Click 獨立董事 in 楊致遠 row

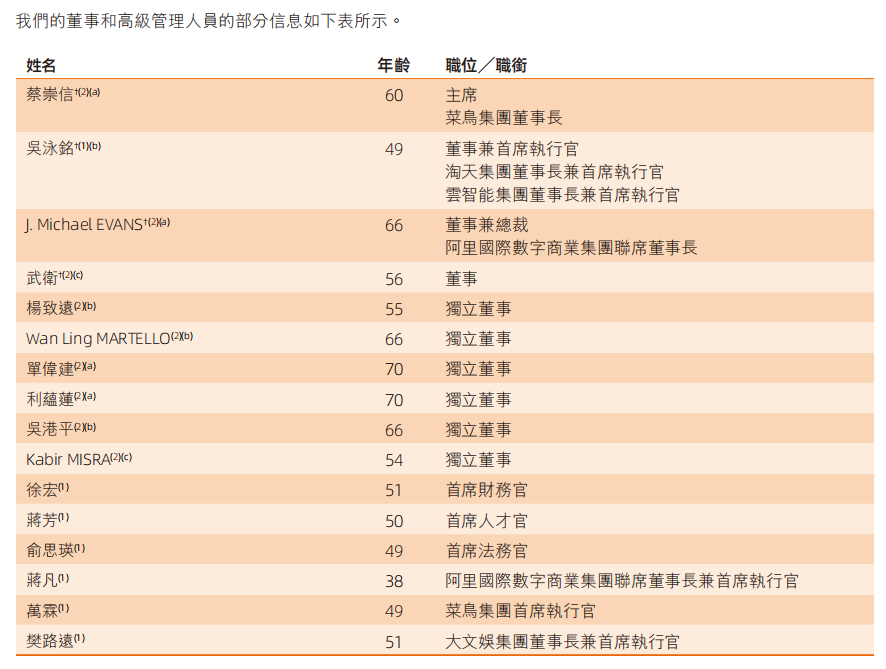click(x=478, y=309)
